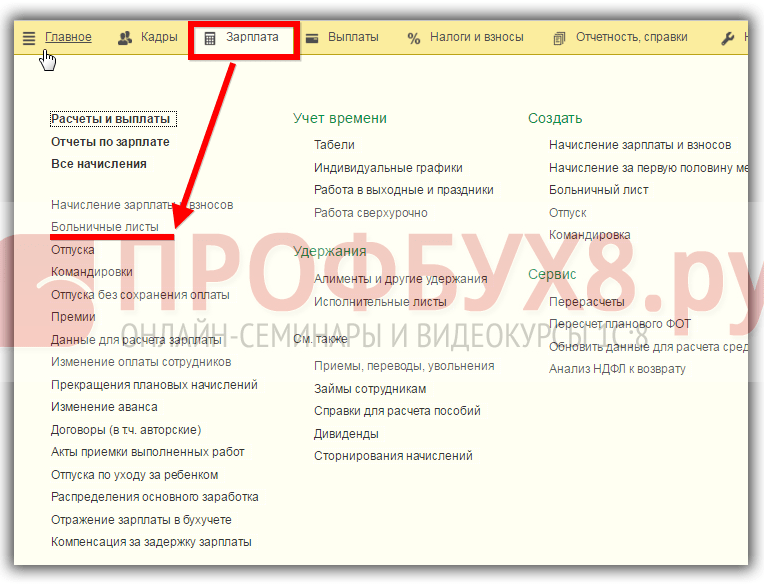Open Изменение аванса
The image size is (764, 585).
104,407
